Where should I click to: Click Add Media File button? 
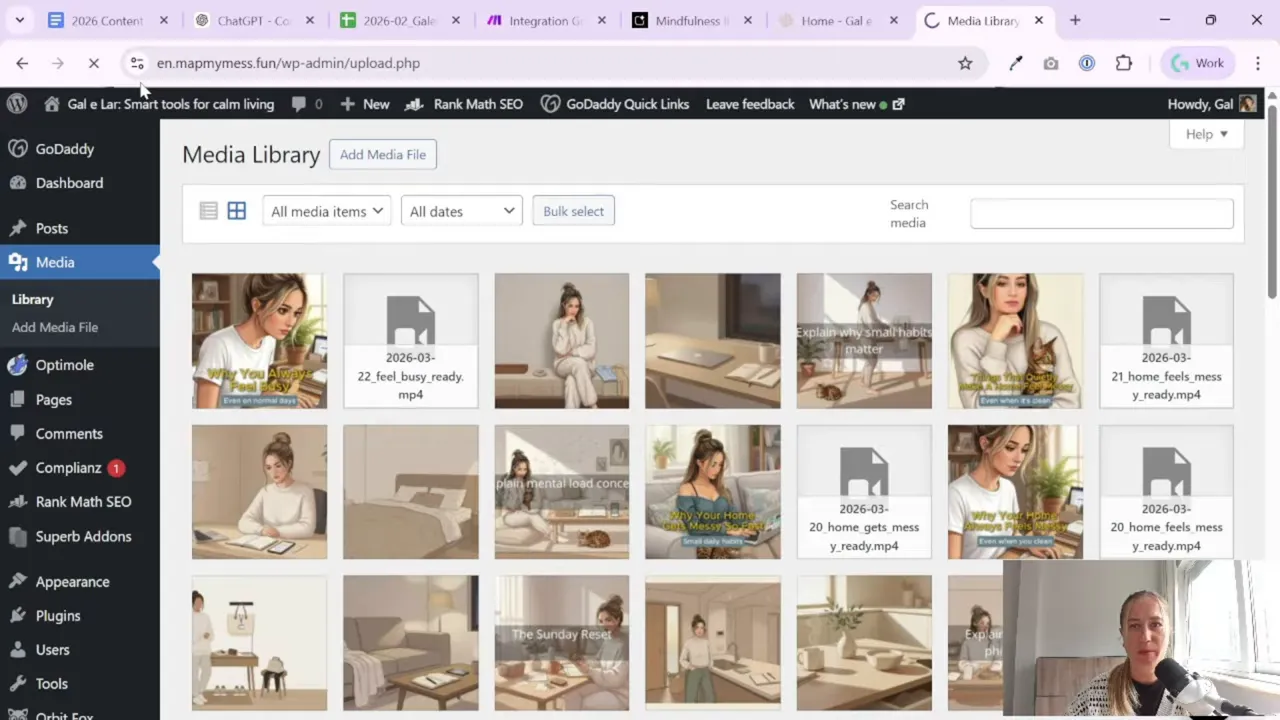click(x=383, y=155)
